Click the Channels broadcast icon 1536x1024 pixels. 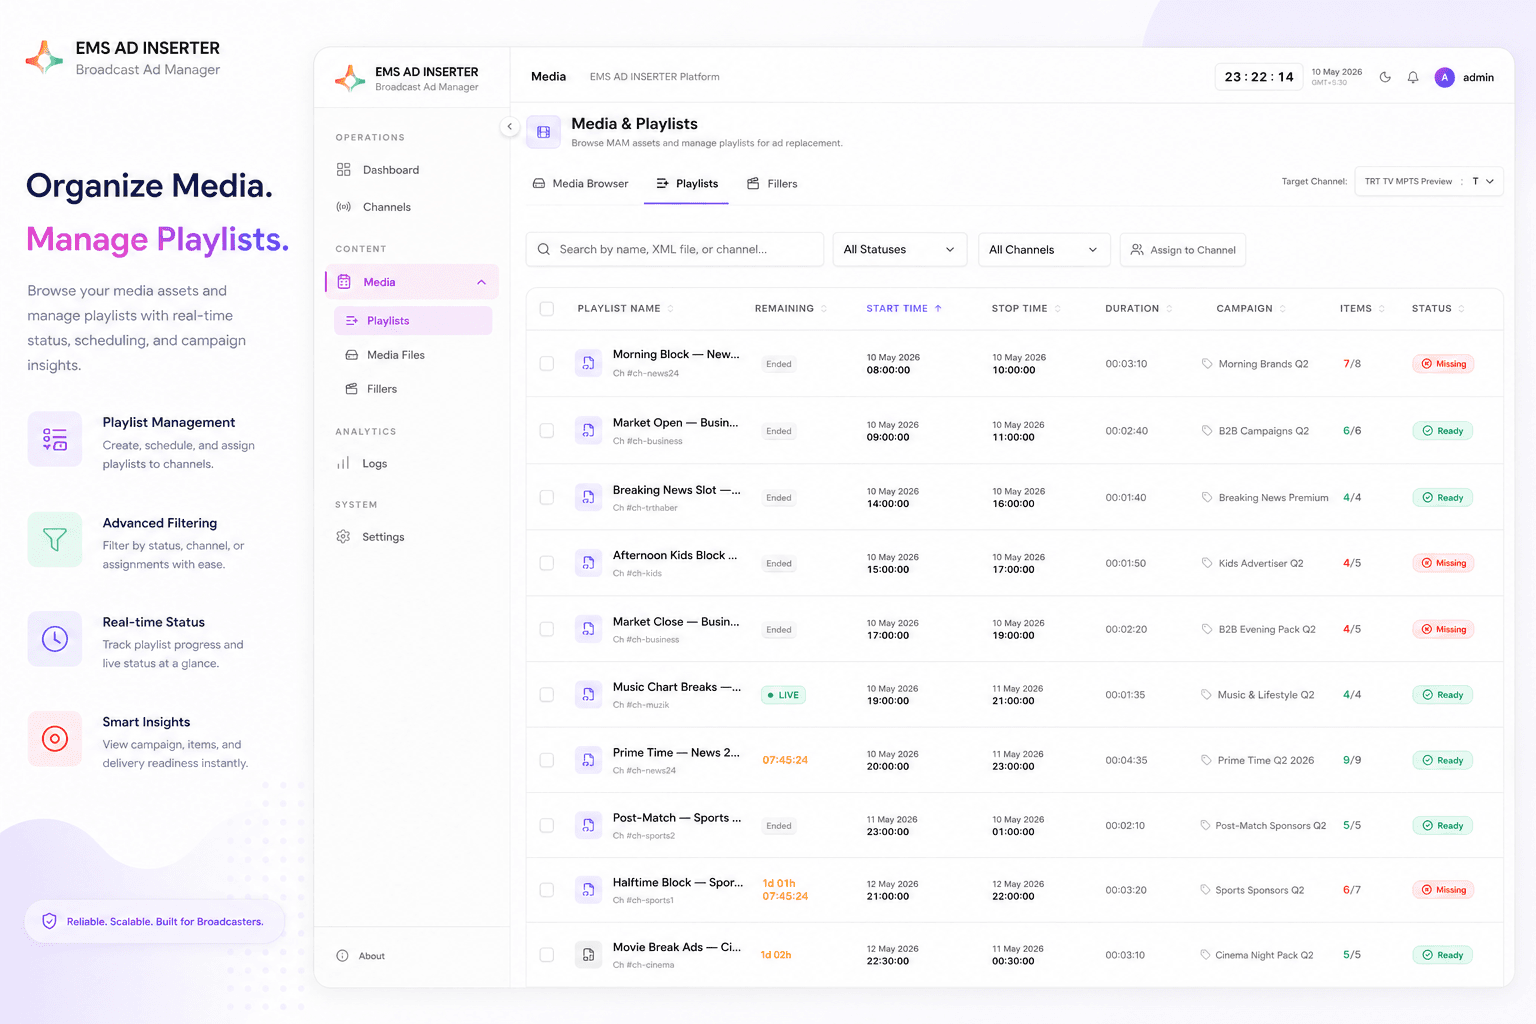point(343,207)
